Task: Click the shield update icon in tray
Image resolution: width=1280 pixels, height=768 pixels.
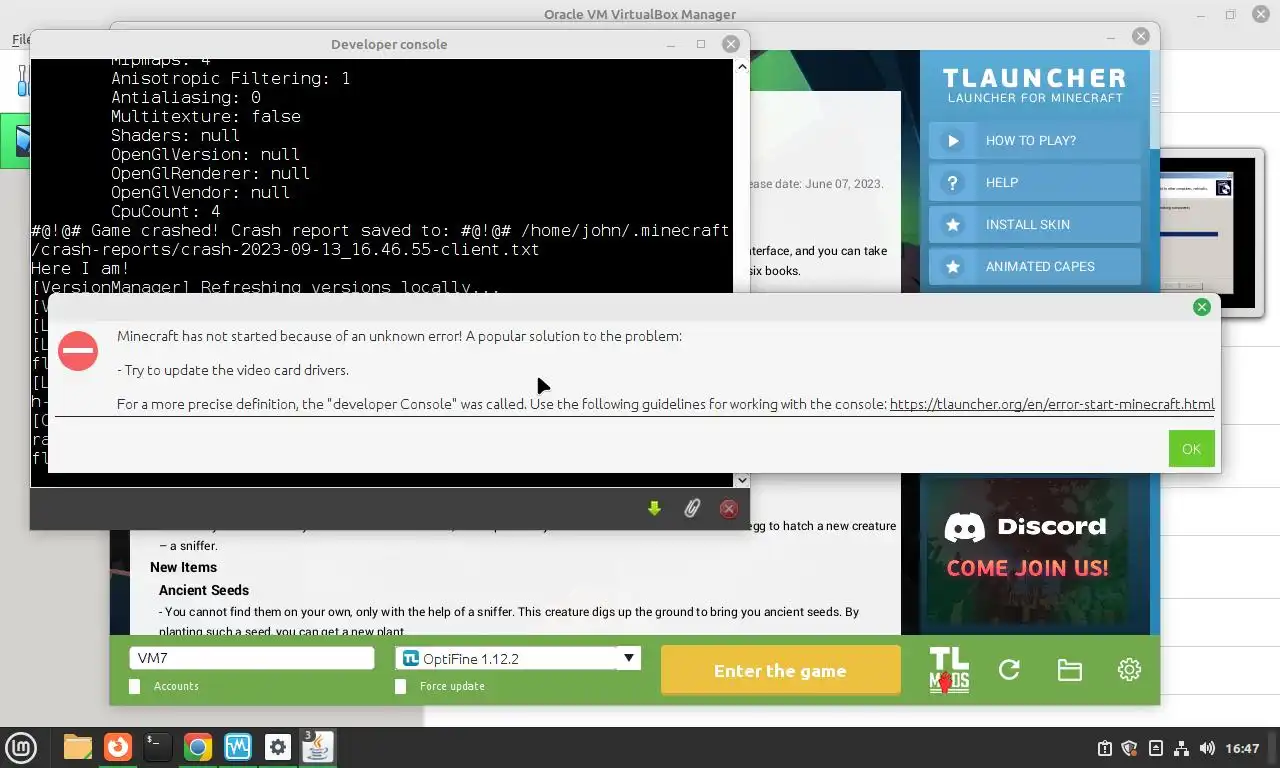Action: (x=1129, y=748)
